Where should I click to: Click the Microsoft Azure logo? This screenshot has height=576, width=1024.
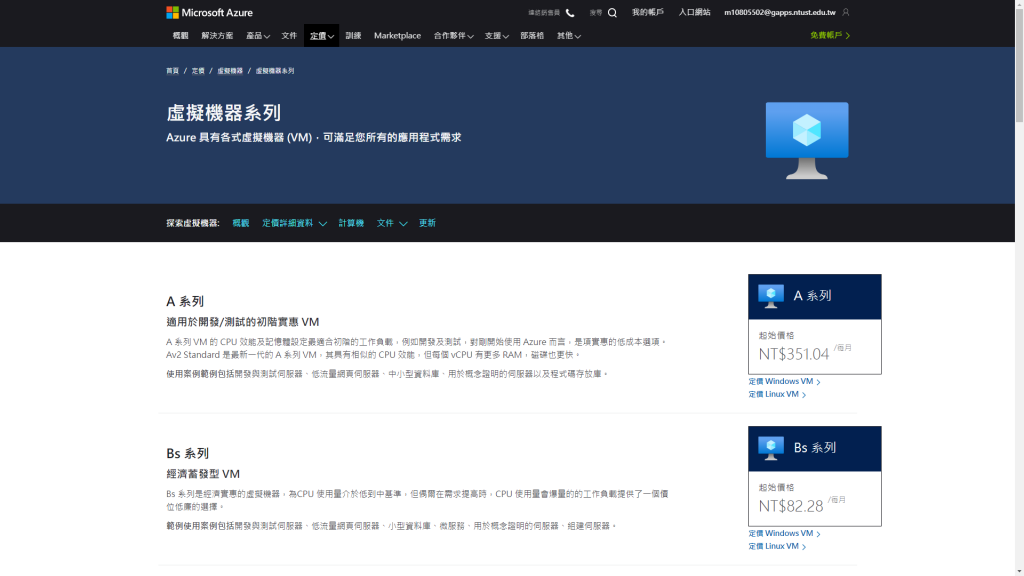pyautogui.click(x=209, y=12)
